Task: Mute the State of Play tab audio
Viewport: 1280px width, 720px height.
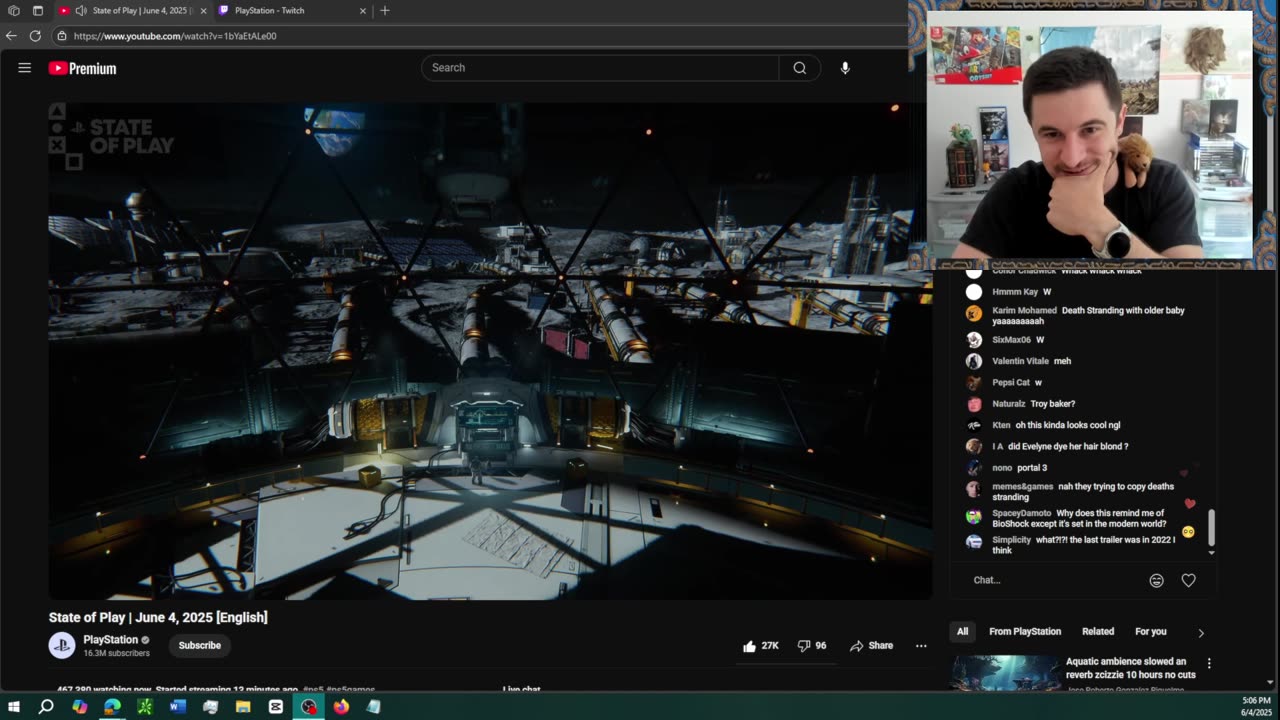Action: [81, 11]
